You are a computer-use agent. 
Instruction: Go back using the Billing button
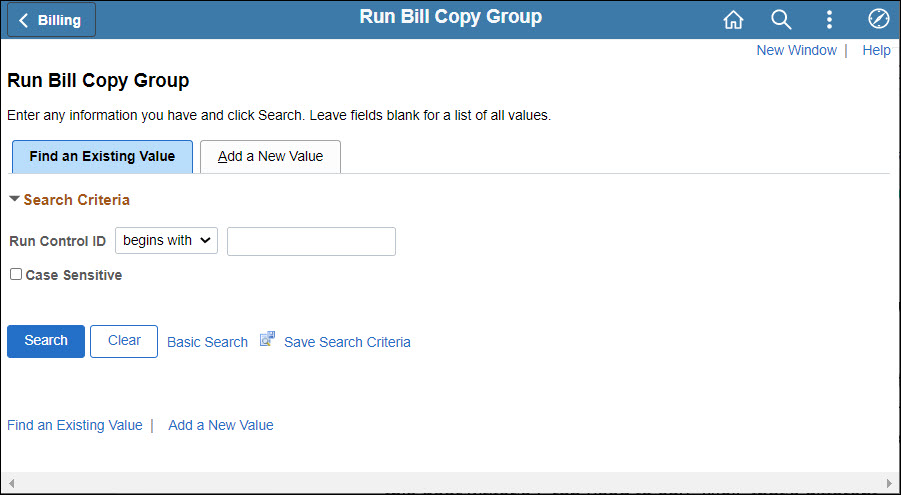52,20
